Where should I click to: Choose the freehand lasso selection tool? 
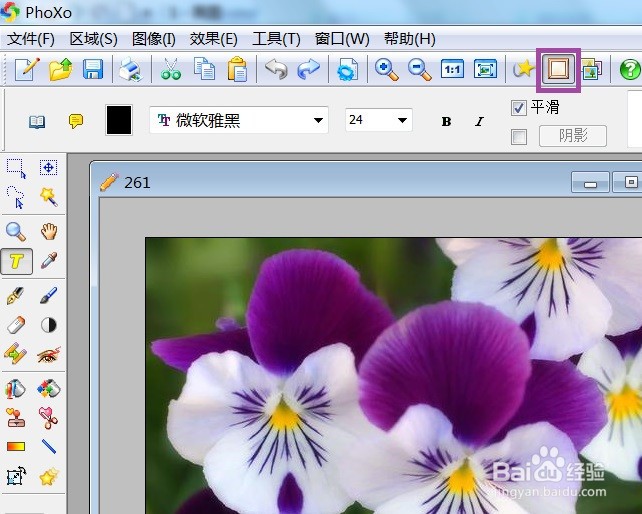coord(16,197)
